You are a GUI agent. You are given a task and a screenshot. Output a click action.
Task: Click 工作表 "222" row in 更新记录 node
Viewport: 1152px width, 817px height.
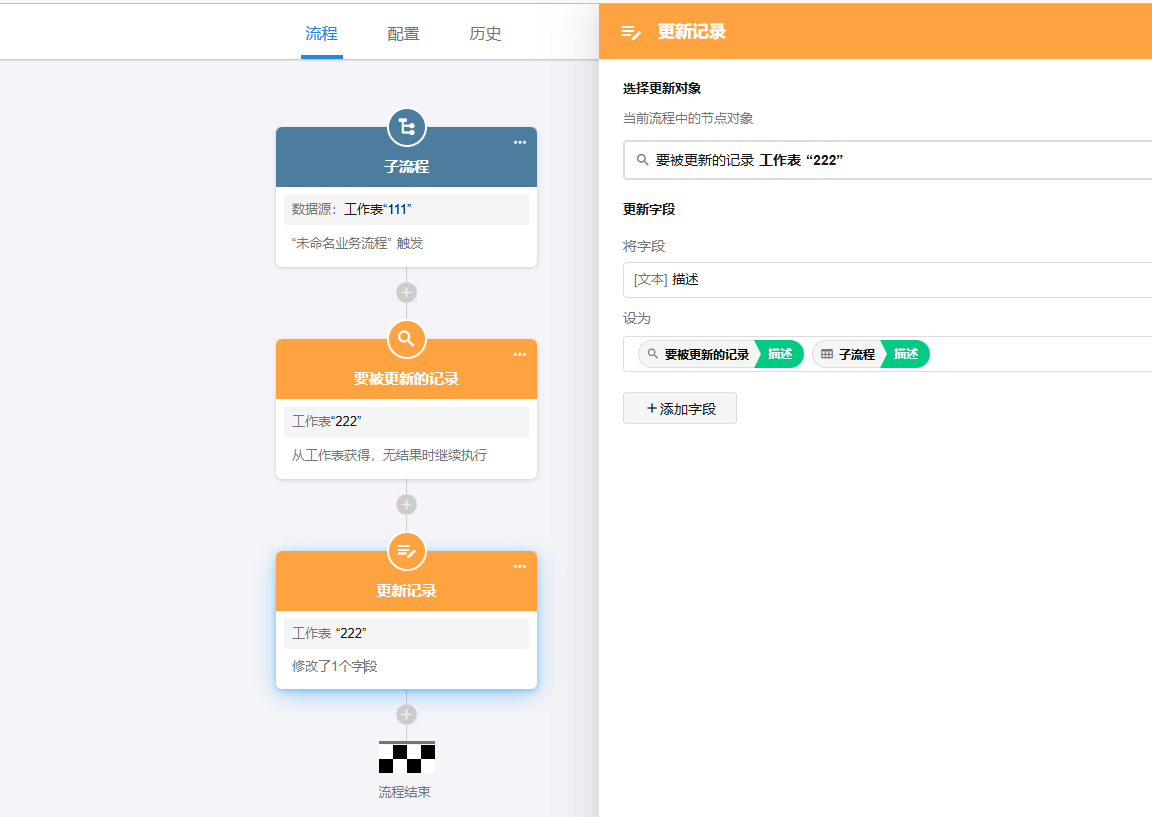tap(406, 633)
